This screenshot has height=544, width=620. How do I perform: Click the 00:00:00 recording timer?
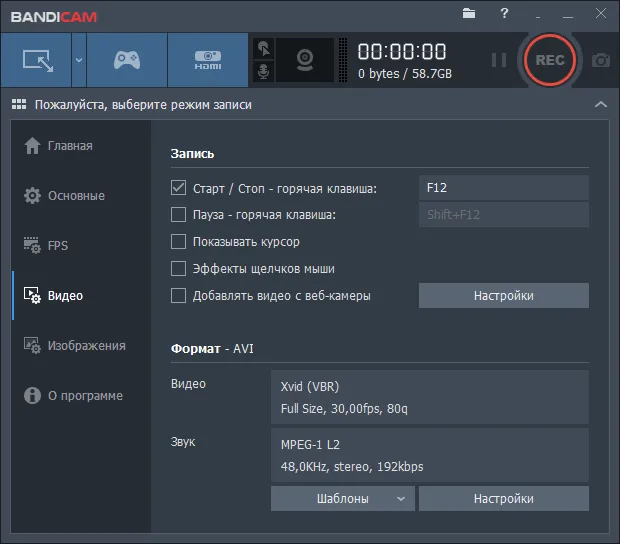pos(402,52)
